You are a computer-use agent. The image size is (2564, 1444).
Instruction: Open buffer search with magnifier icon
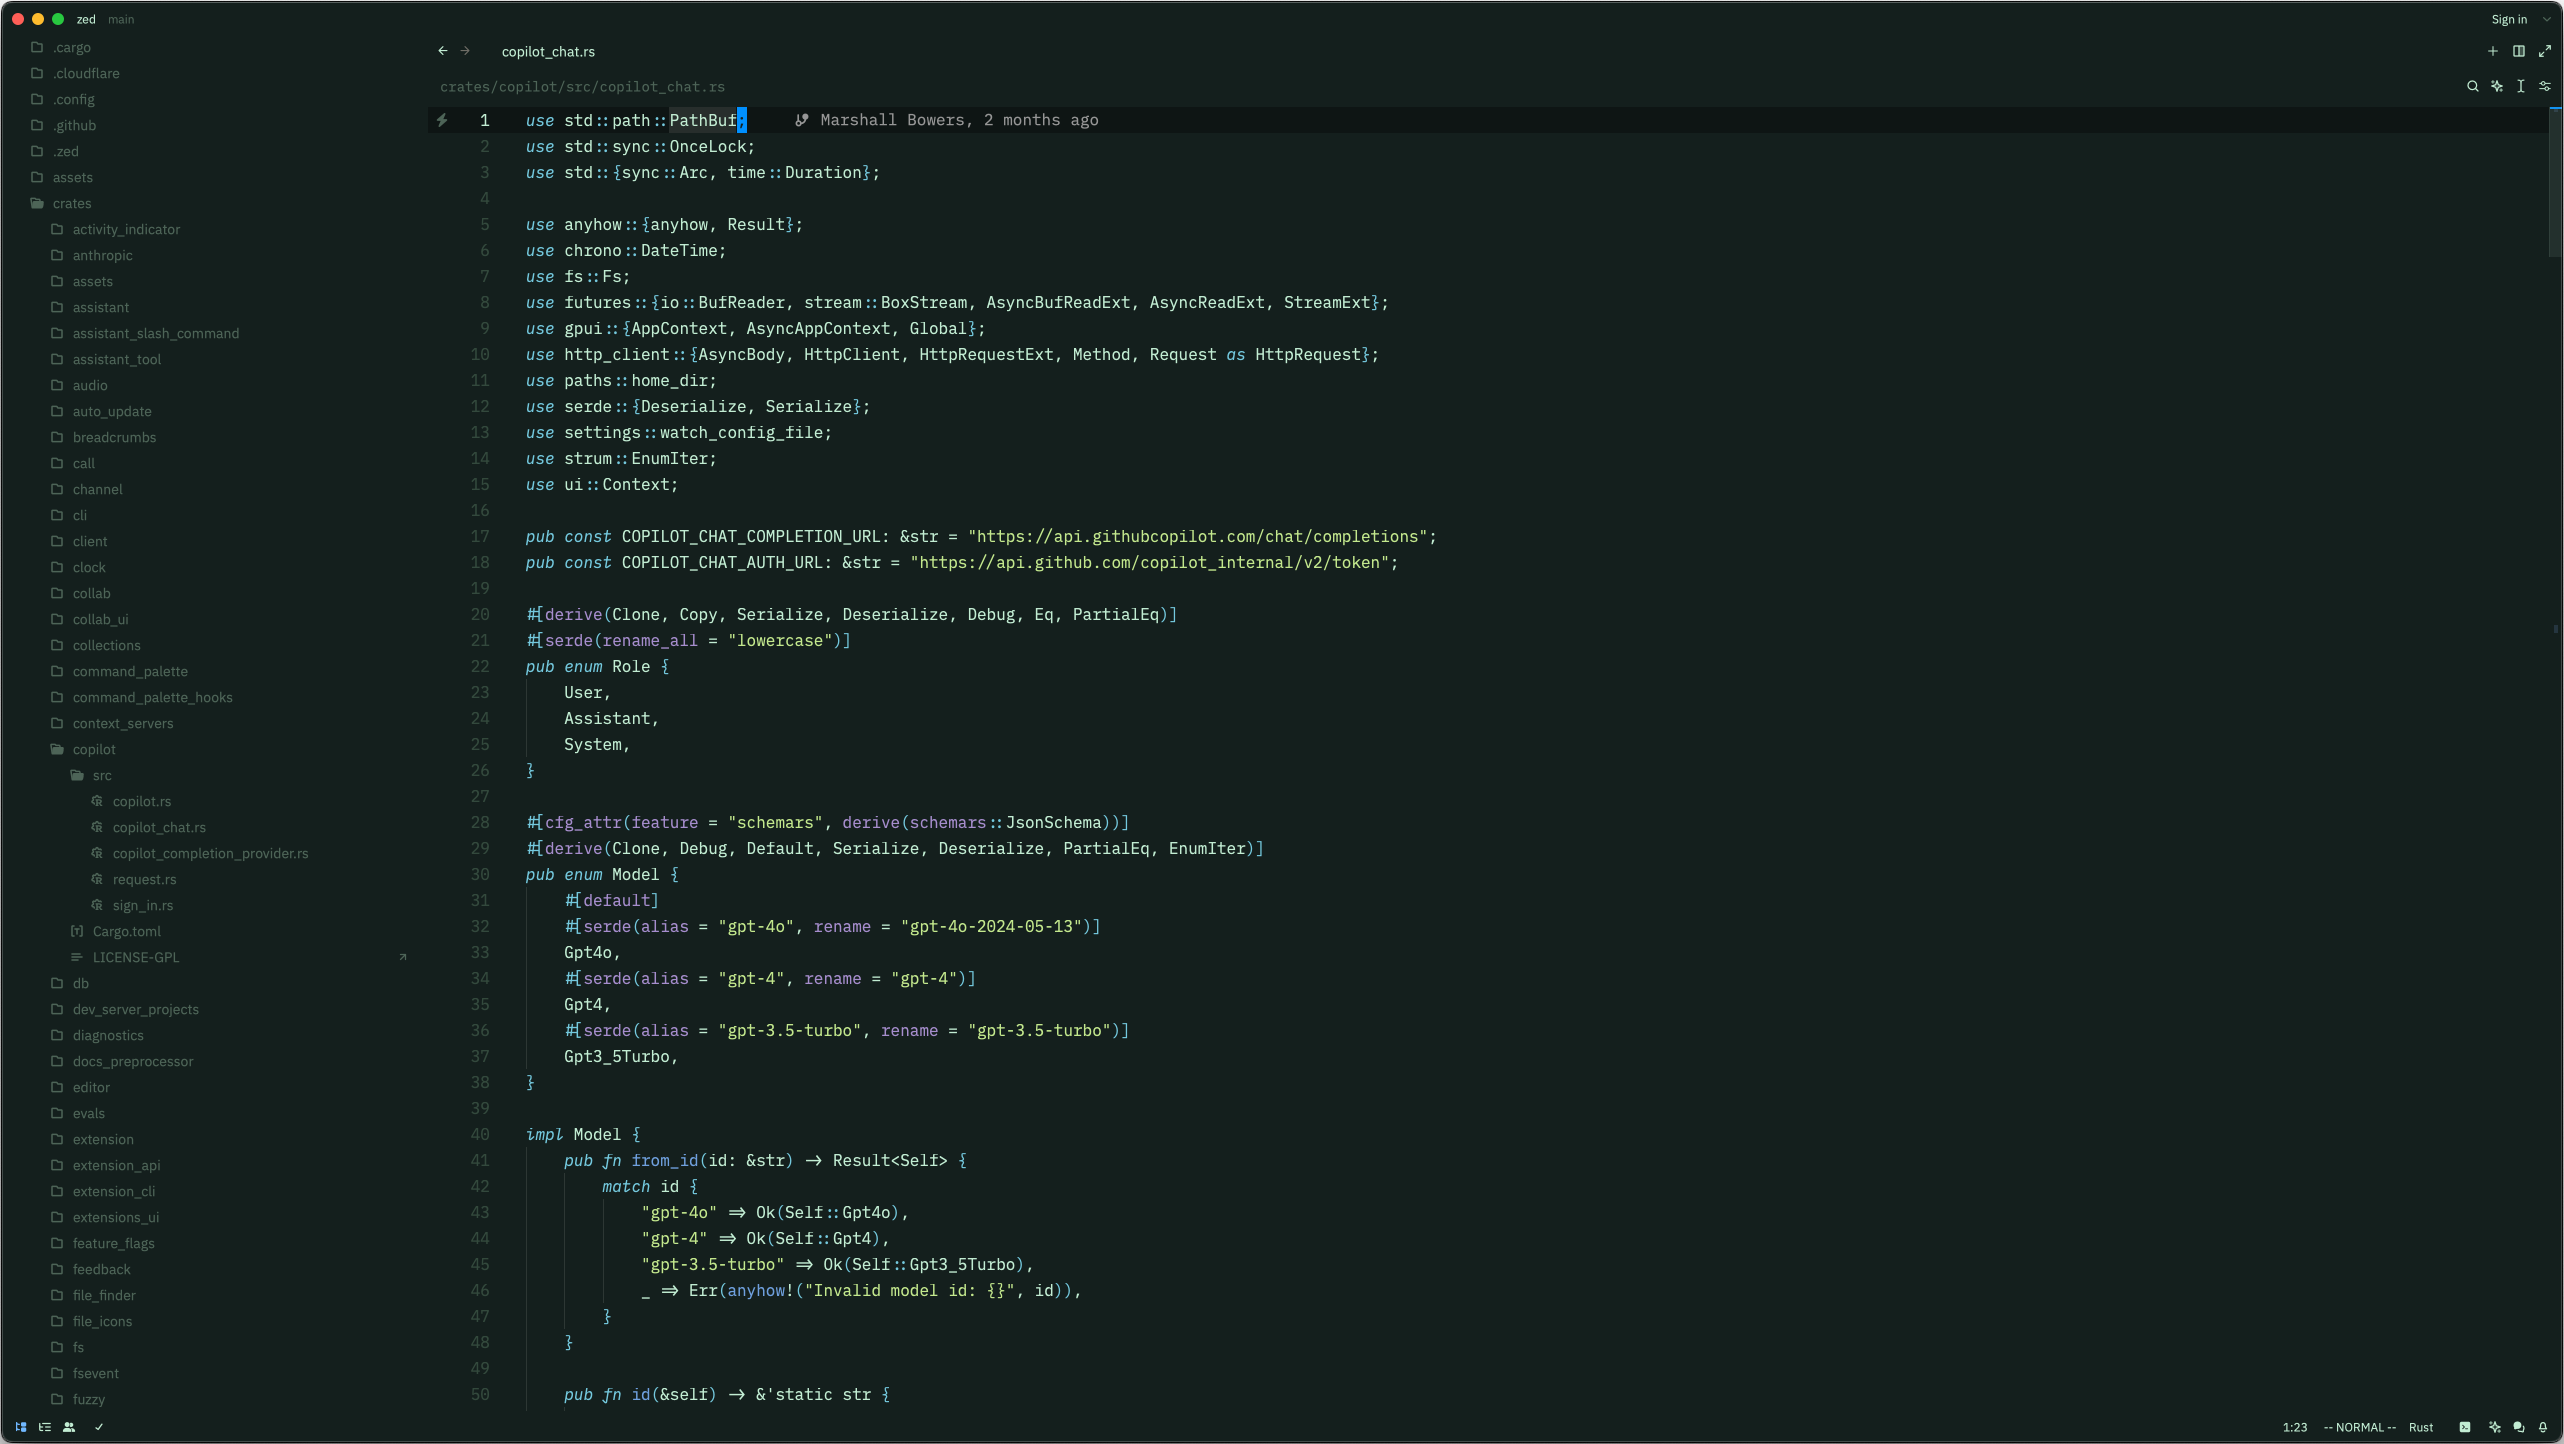[2472, 87]
